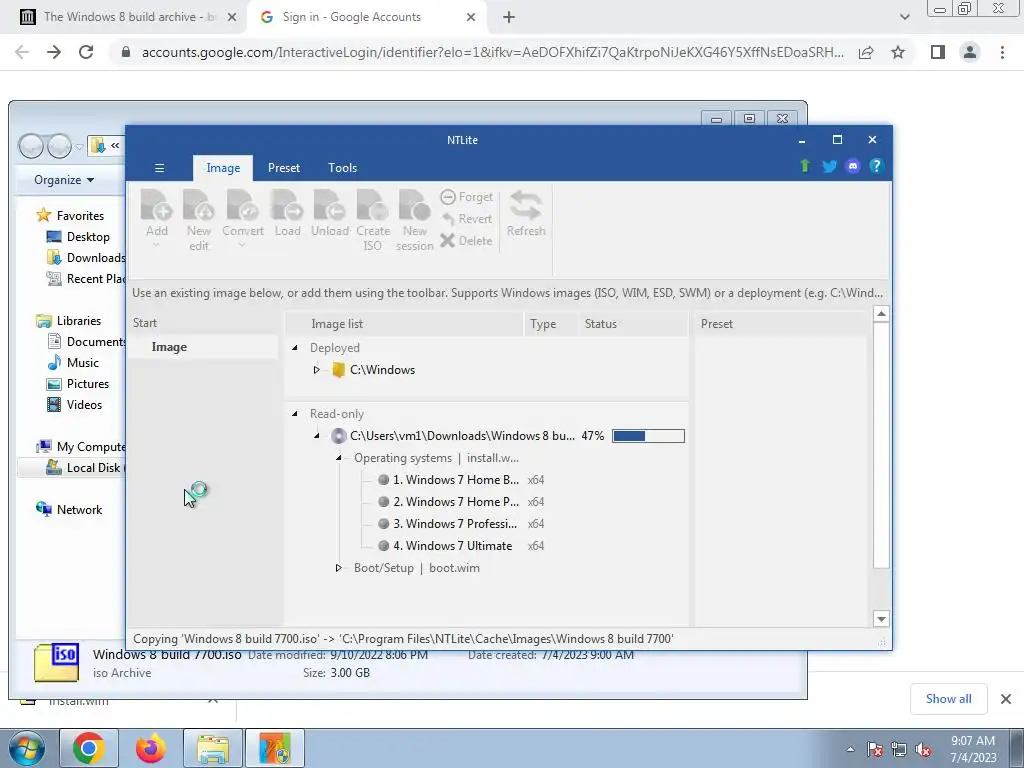This screenshot has height=768, width=1024.
Task: Select 3. Windows 7 Professional edition
Action: coord(455,524)
